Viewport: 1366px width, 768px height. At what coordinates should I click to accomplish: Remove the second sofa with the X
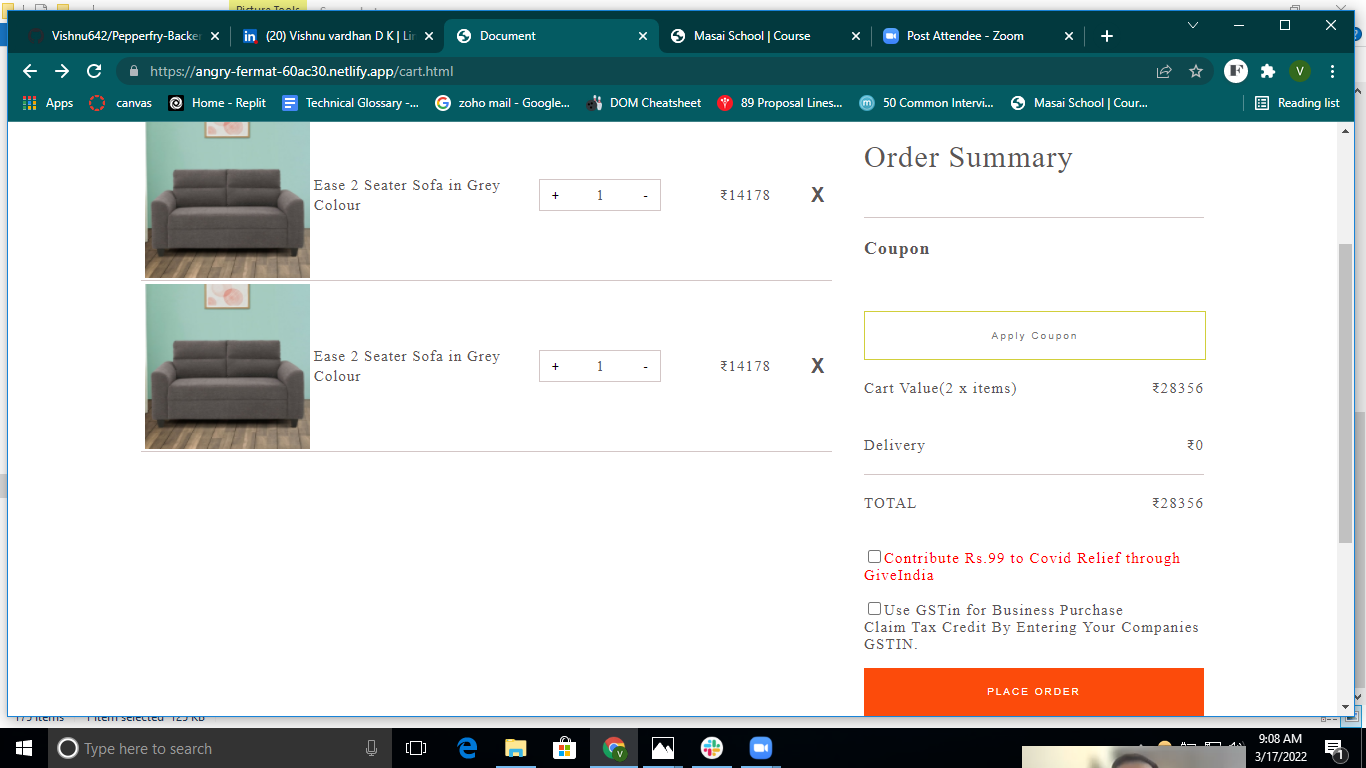tap(817, 366)
